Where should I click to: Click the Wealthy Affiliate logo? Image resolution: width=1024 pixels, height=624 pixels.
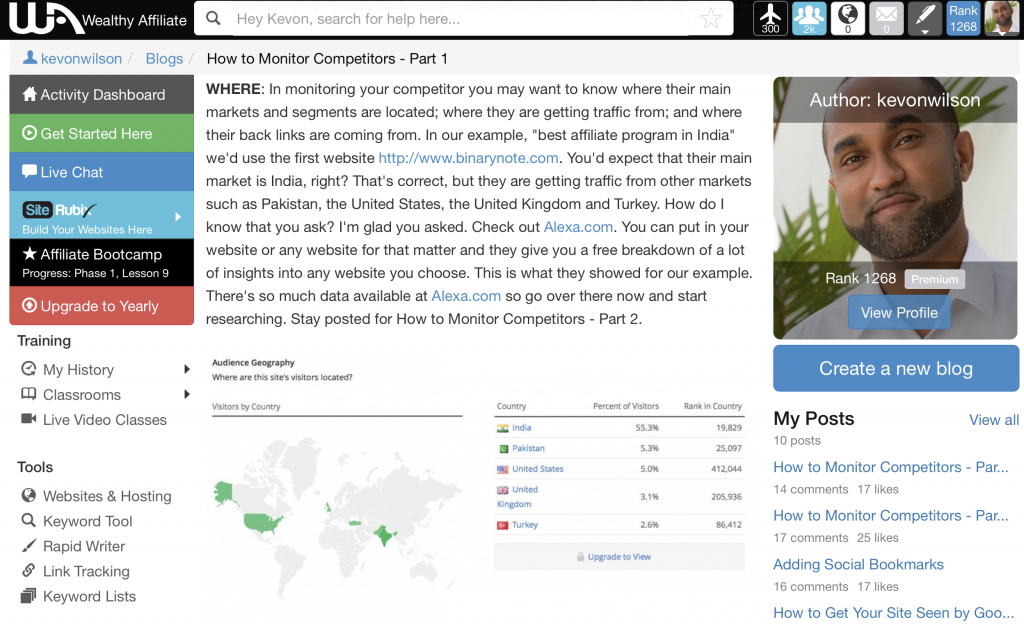[98, 18]
